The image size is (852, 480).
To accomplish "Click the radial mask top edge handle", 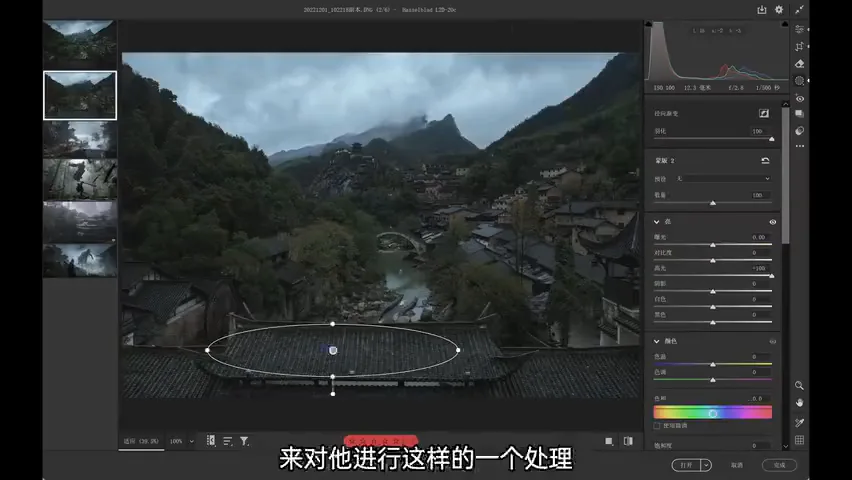I will coord(333,324).
